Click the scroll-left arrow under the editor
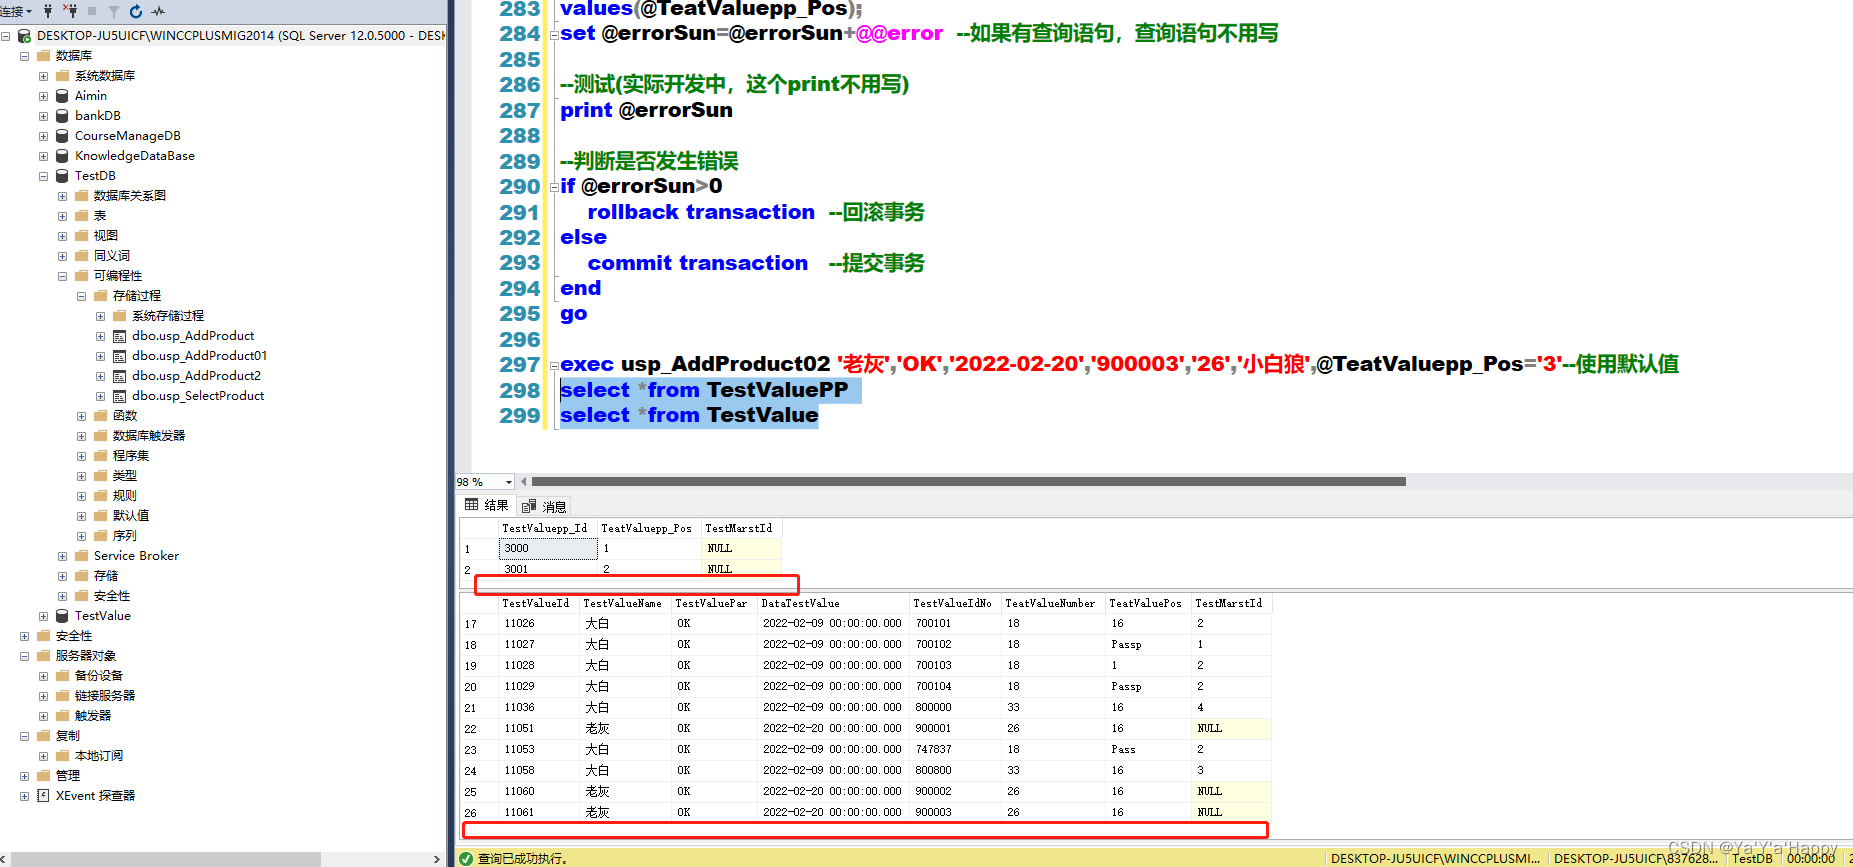This screenshot has height=867, width=1853. click(x=524, y=482)
